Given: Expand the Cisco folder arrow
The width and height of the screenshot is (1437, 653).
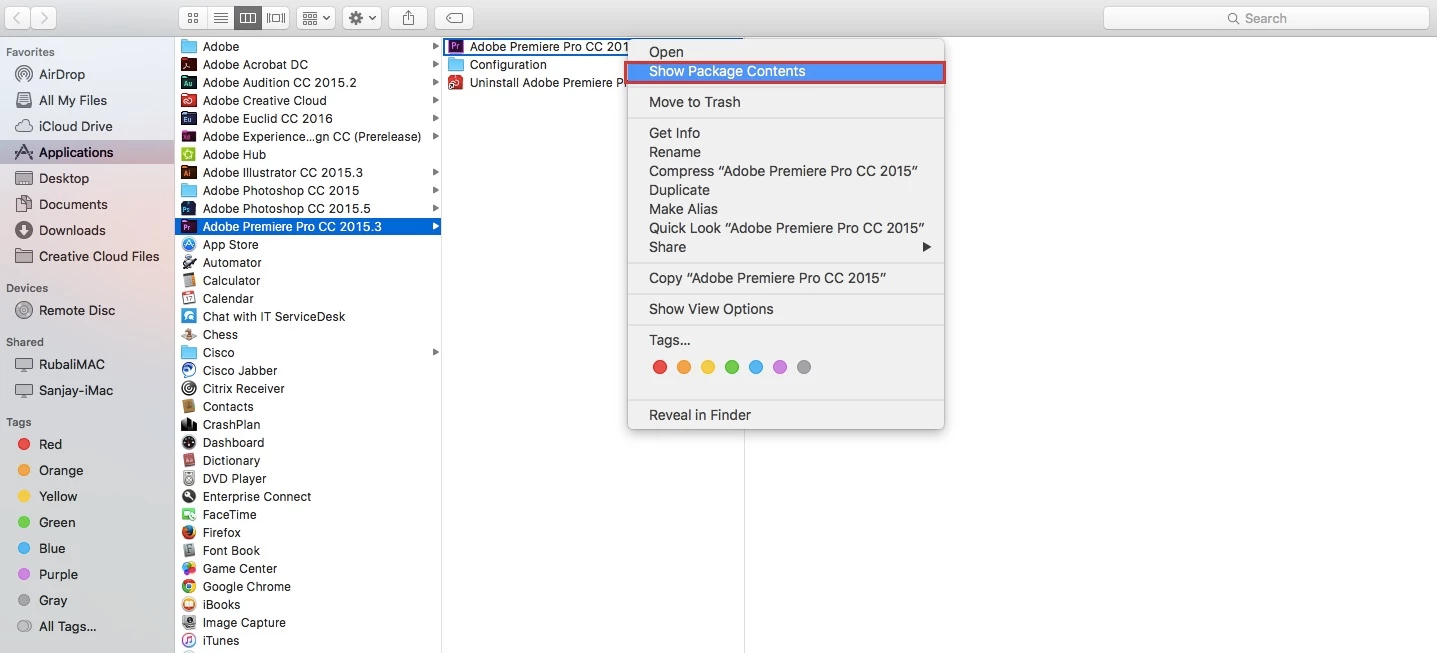Looking at the screenshot, I should tap(435, 352).
